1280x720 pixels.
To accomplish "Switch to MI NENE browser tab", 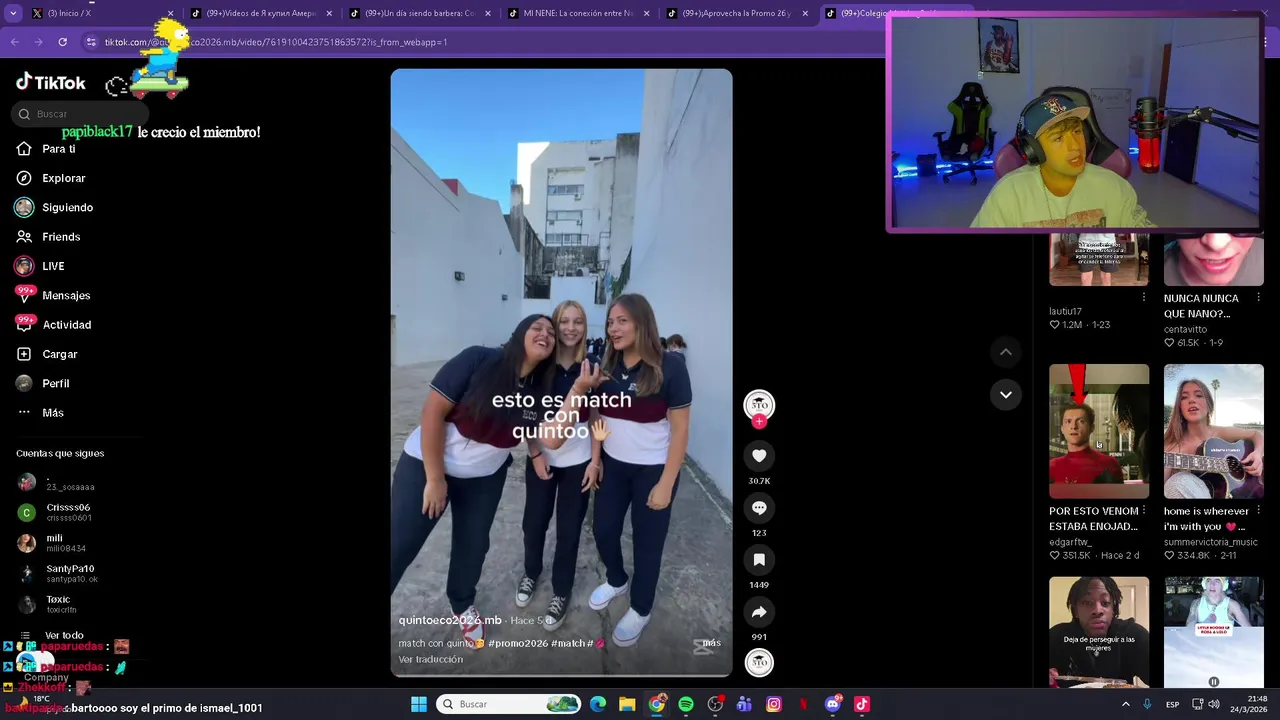I will 578,13.
